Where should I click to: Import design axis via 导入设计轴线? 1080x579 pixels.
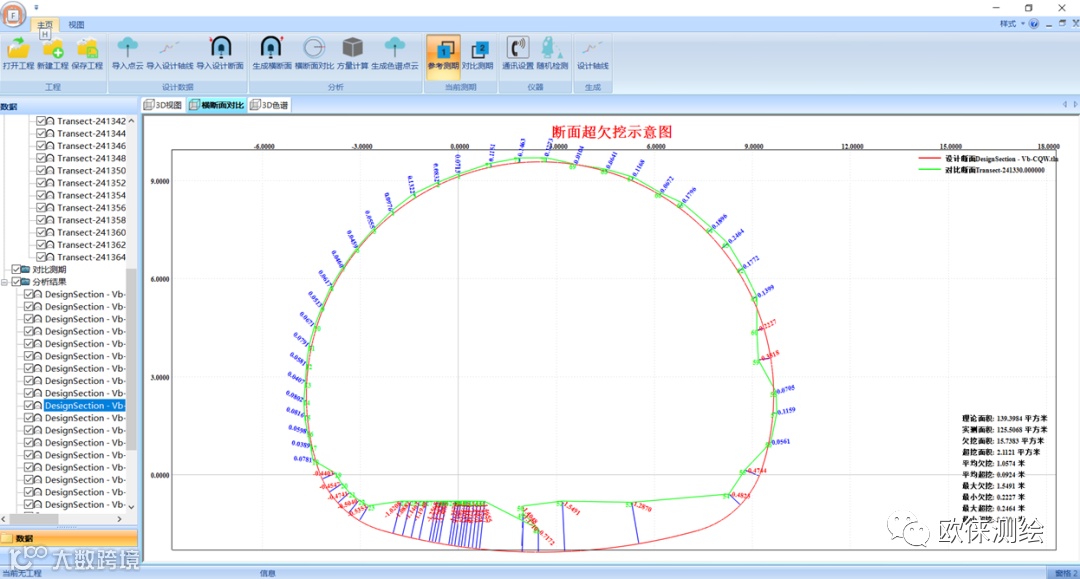[169, 54]
